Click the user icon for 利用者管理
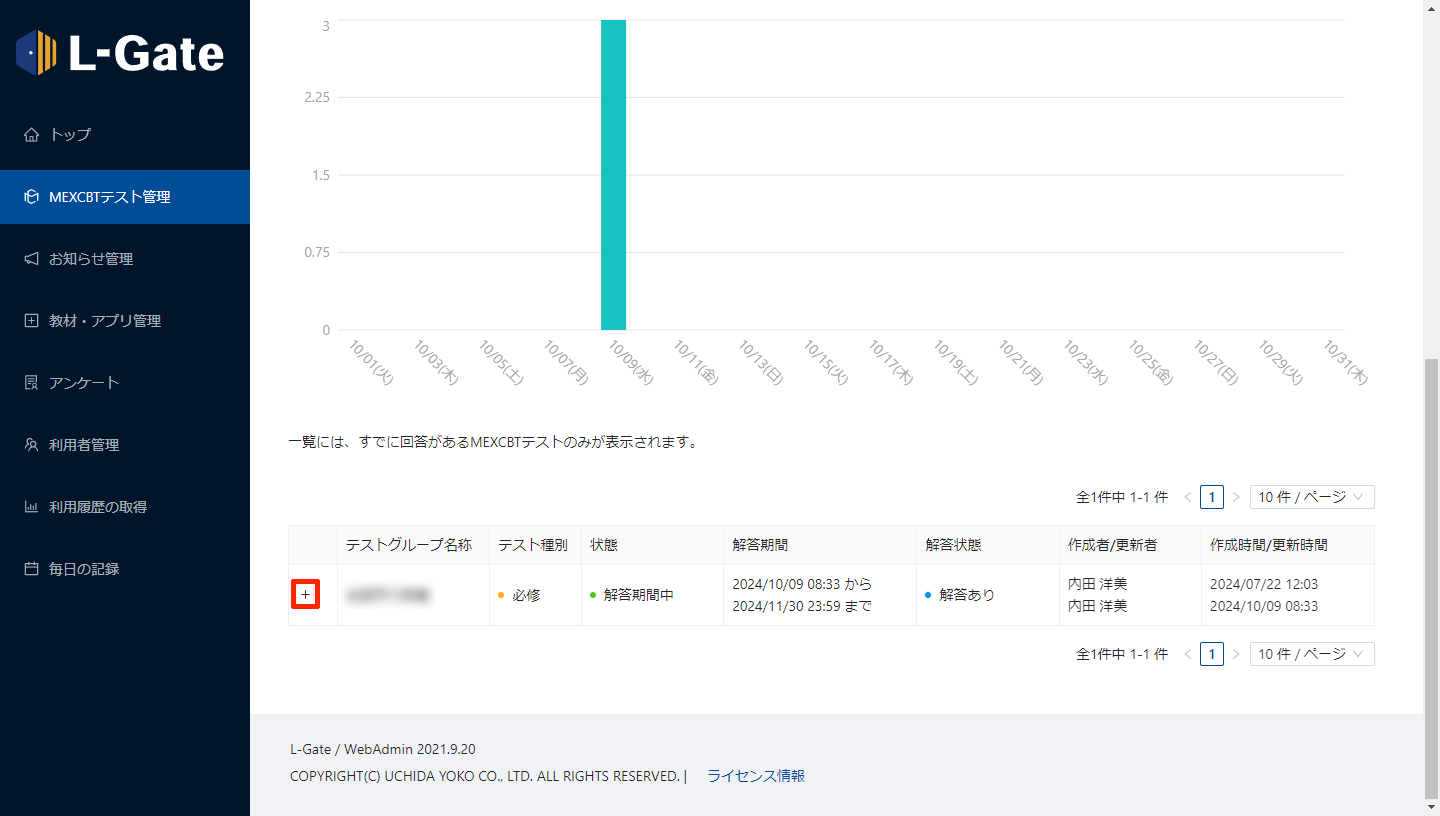The image size is (1440, 816). click(x=31, y=445)
